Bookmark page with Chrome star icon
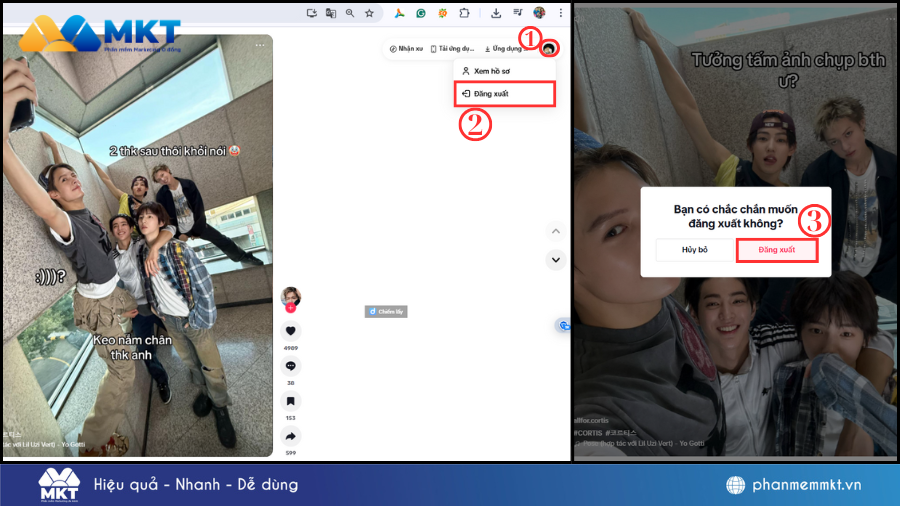Screen dimensions: 900x506 click(369, 13)
